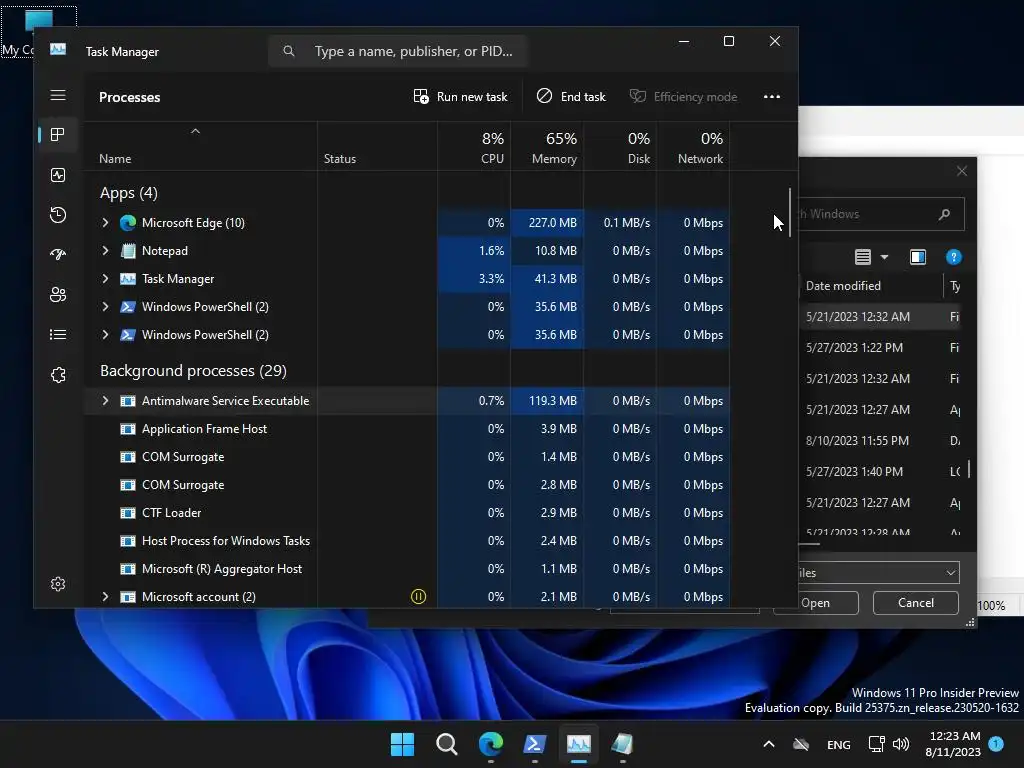Expand the Task Manager process group

click(x=105, y=279)
